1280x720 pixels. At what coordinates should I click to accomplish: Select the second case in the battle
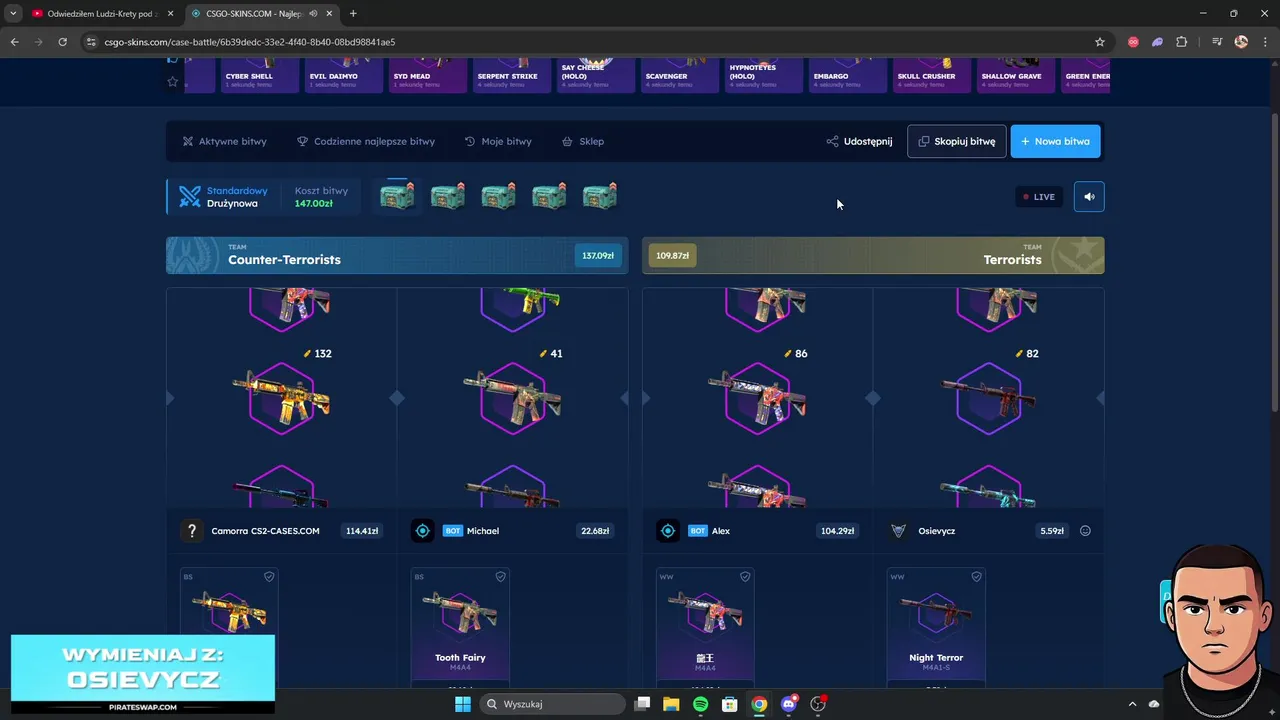click(x=448, y=196)
